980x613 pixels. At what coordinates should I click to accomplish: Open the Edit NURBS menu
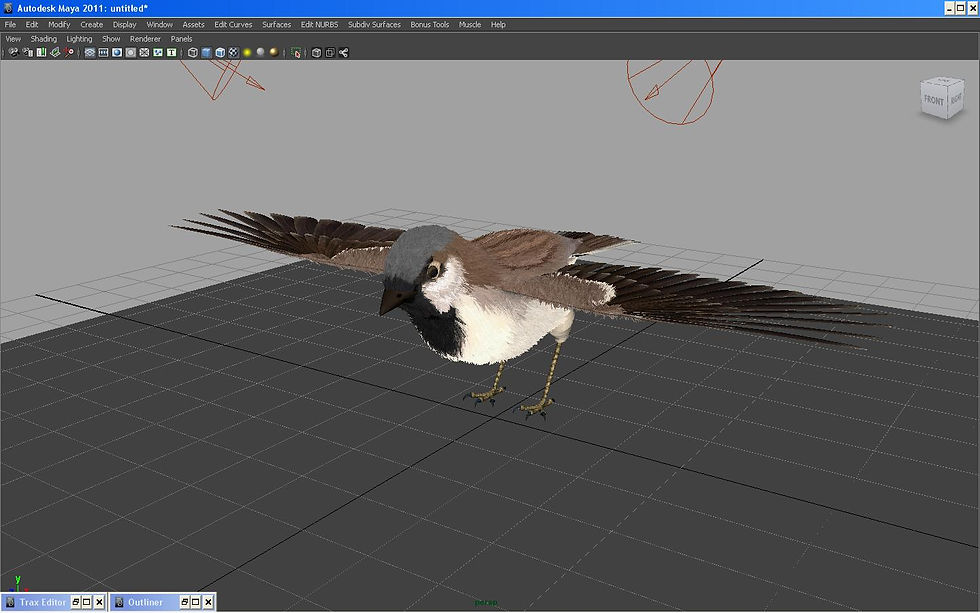click(319, 24)
